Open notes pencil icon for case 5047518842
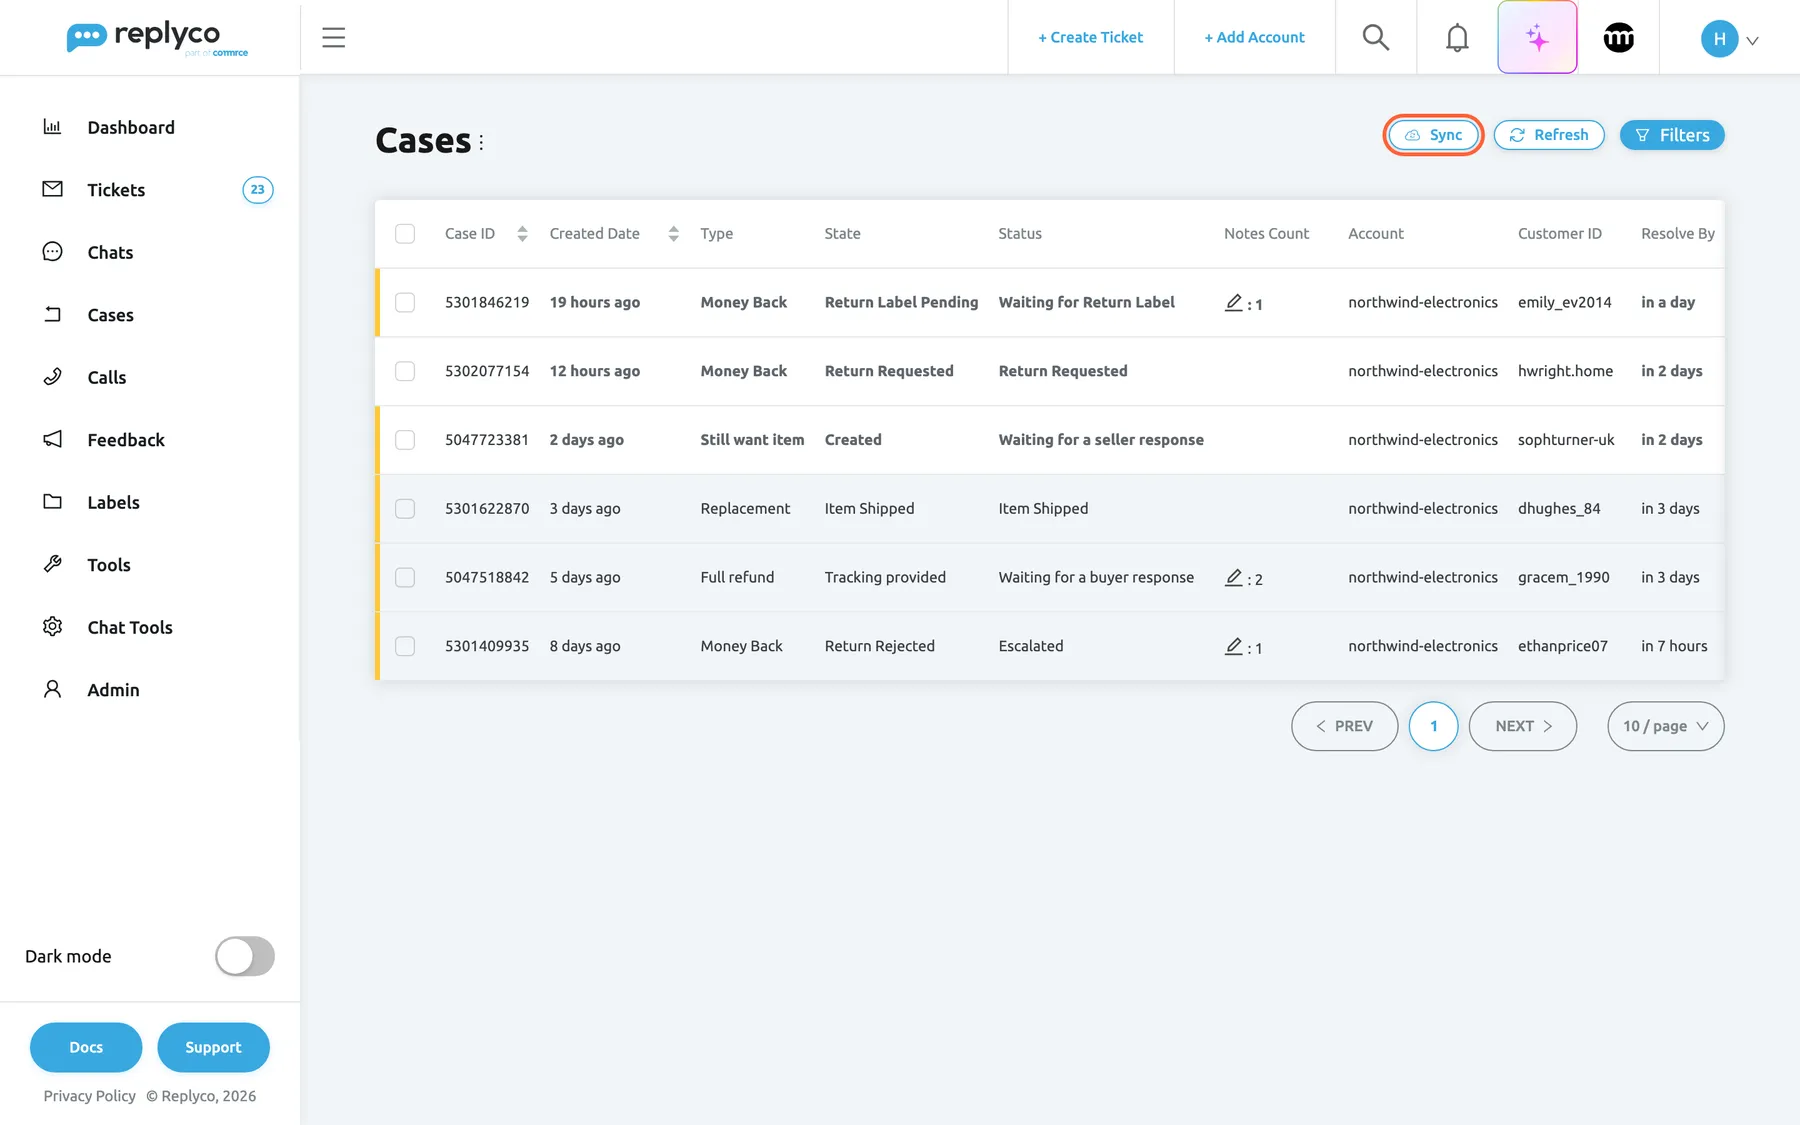 tap(1234, 577)
